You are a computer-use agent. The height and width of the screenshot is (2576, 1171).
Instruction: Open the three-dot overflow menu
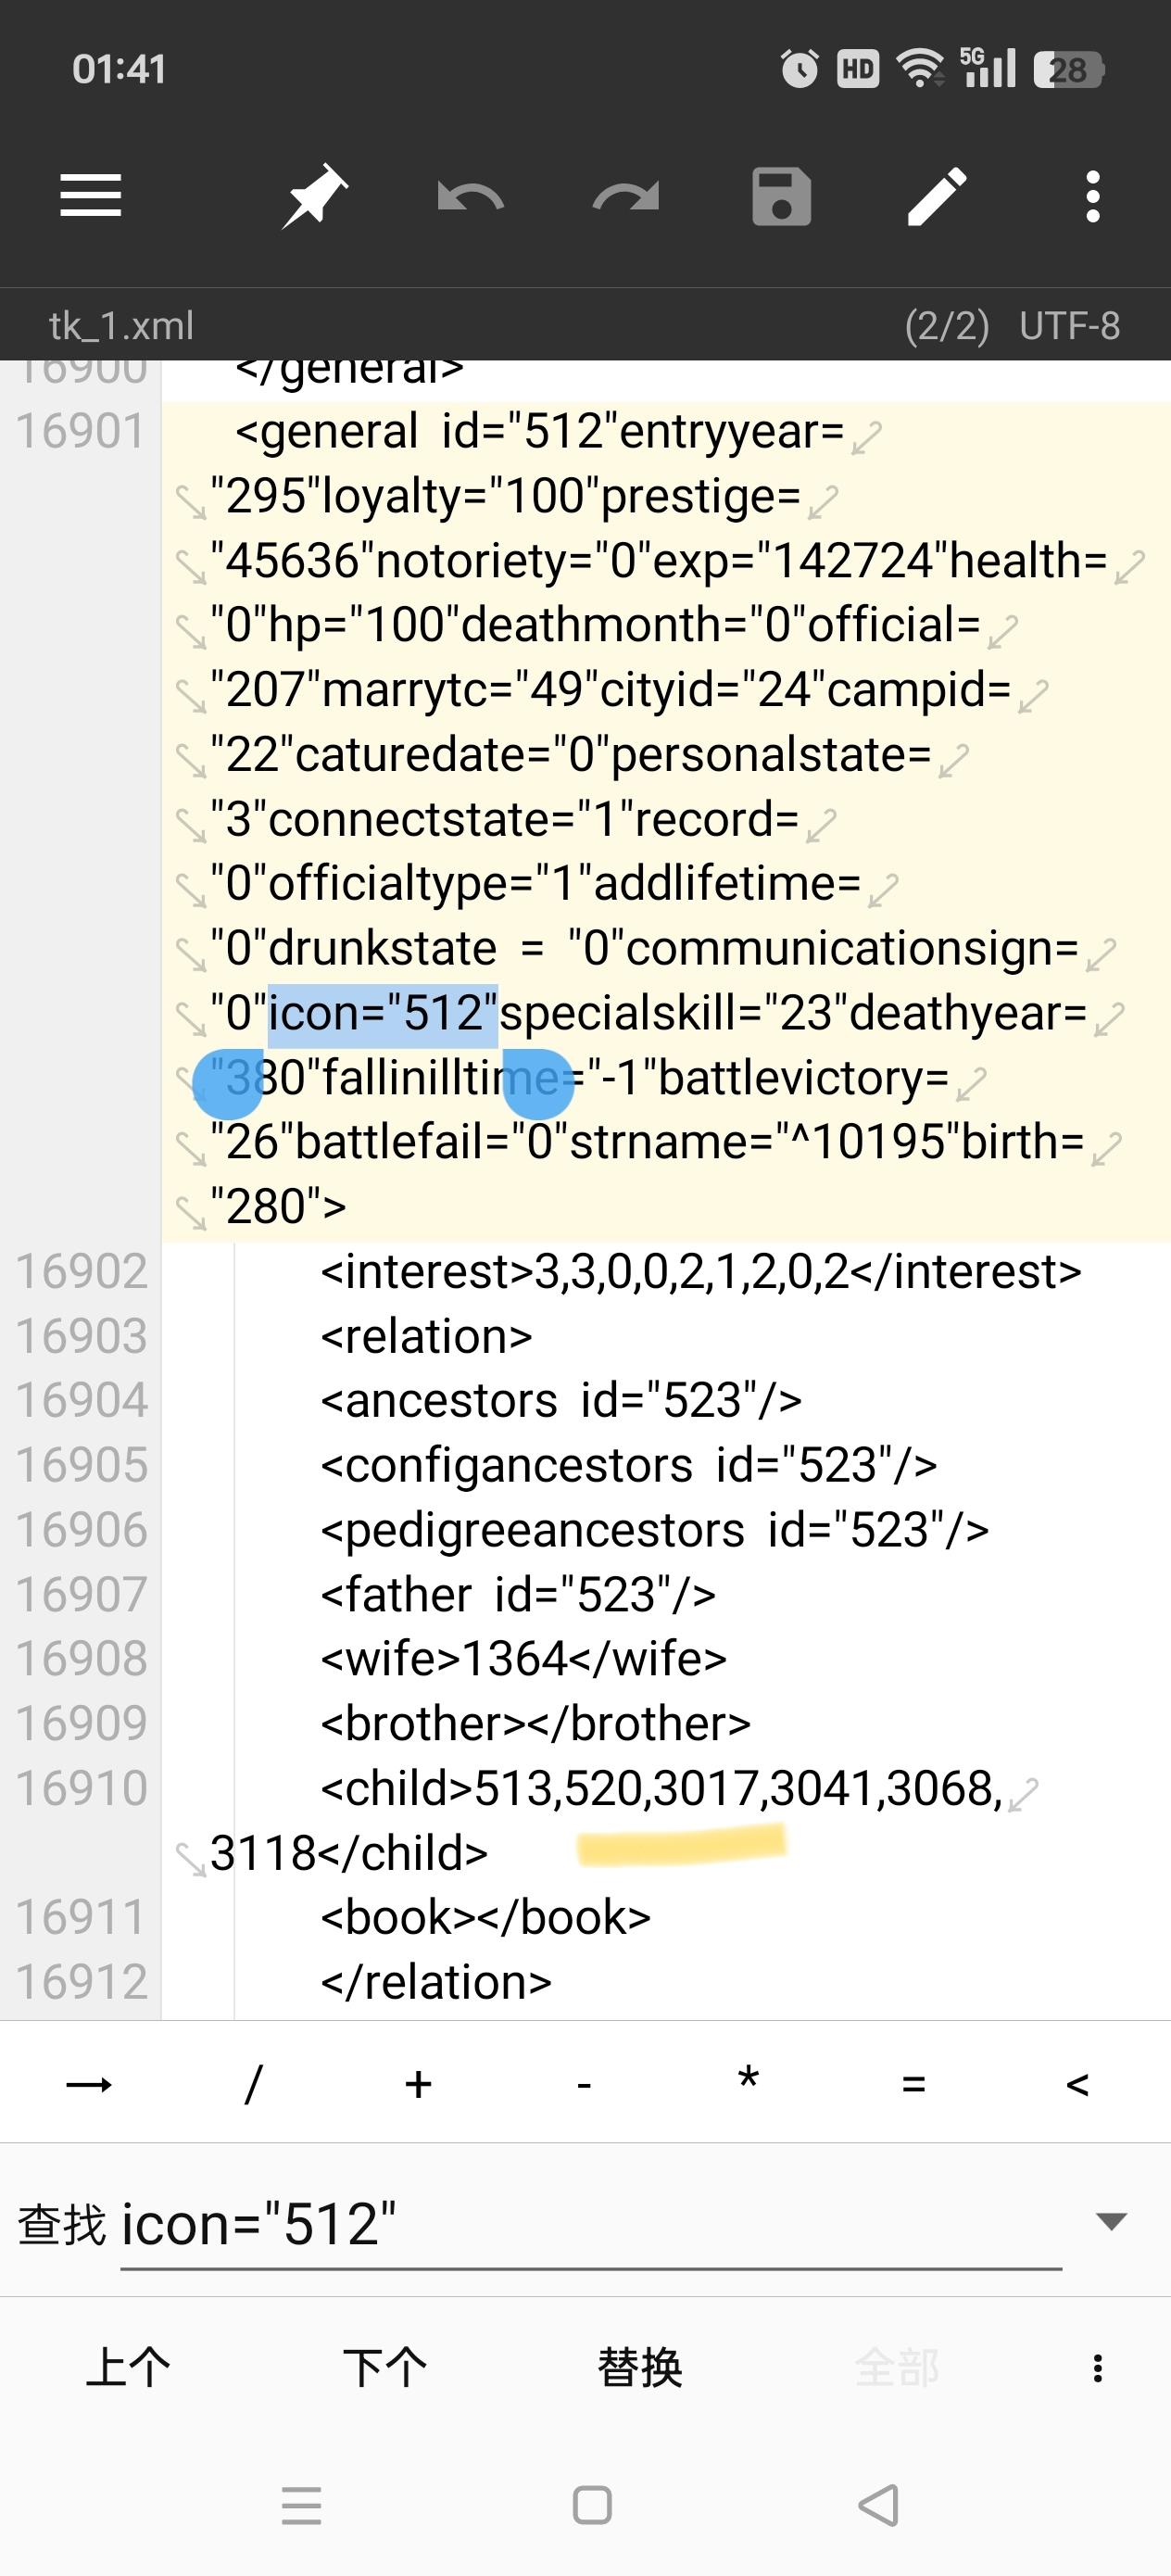tap(1093, 196)
